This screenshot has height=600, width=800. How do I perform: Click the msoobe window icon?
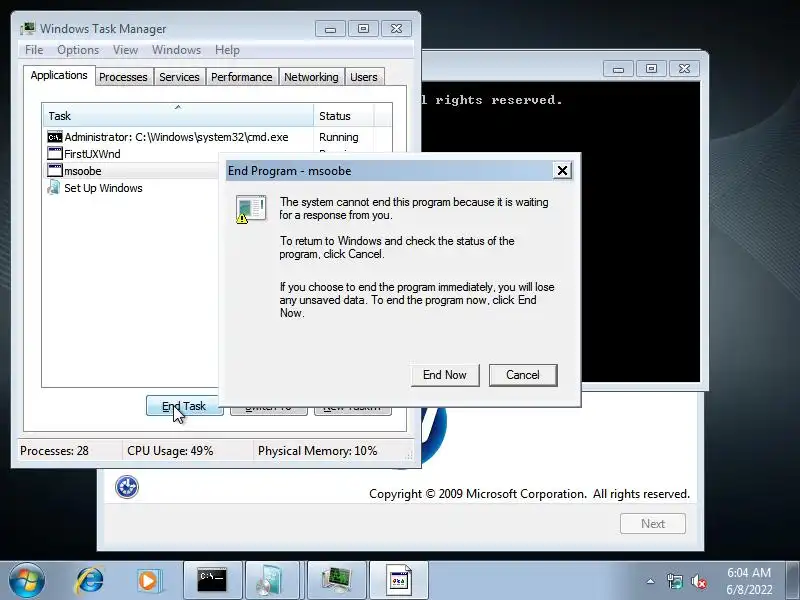[x=55, y=170]
